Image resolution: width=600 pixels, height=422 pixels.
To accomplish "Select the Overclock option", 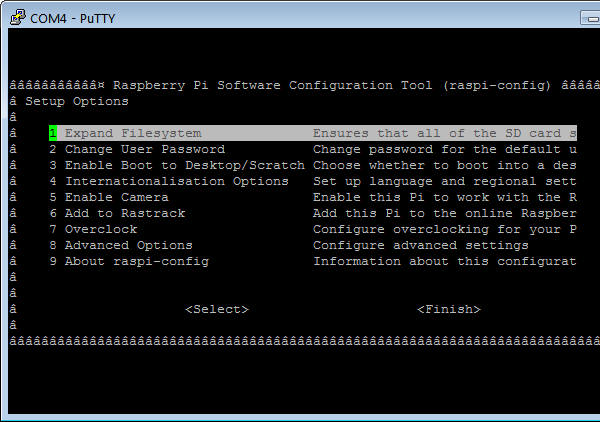I will click(x=93, y=230).
